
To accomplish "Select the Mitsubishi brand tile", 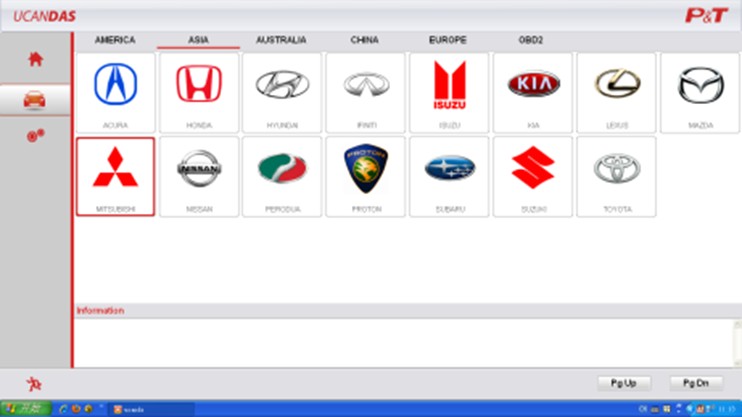I will (x=115, y=177).
